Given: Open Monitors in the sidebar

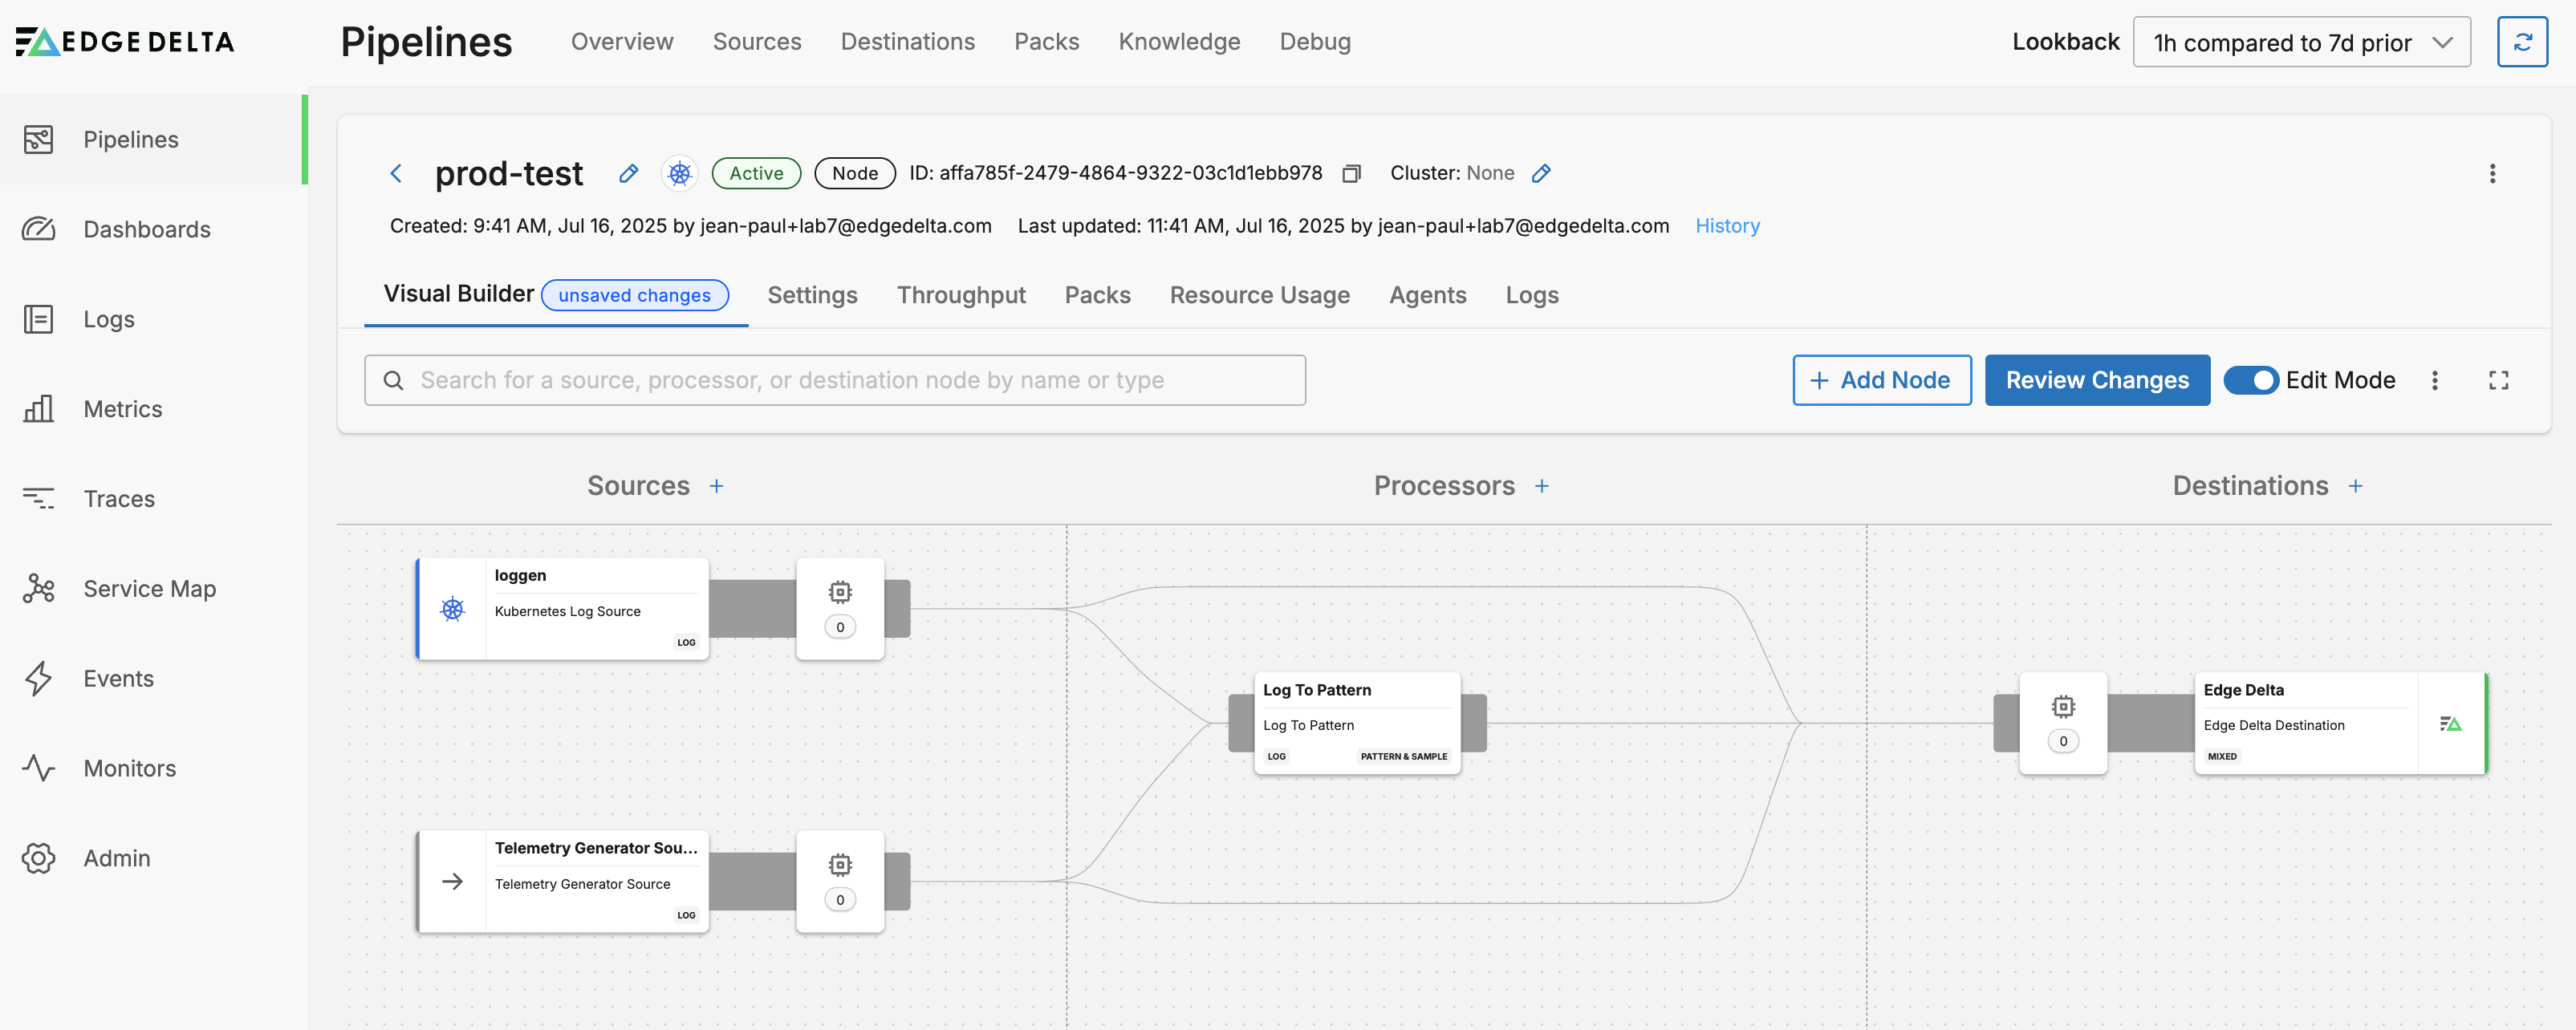Looking at the screenshot, I should (153, 768).
